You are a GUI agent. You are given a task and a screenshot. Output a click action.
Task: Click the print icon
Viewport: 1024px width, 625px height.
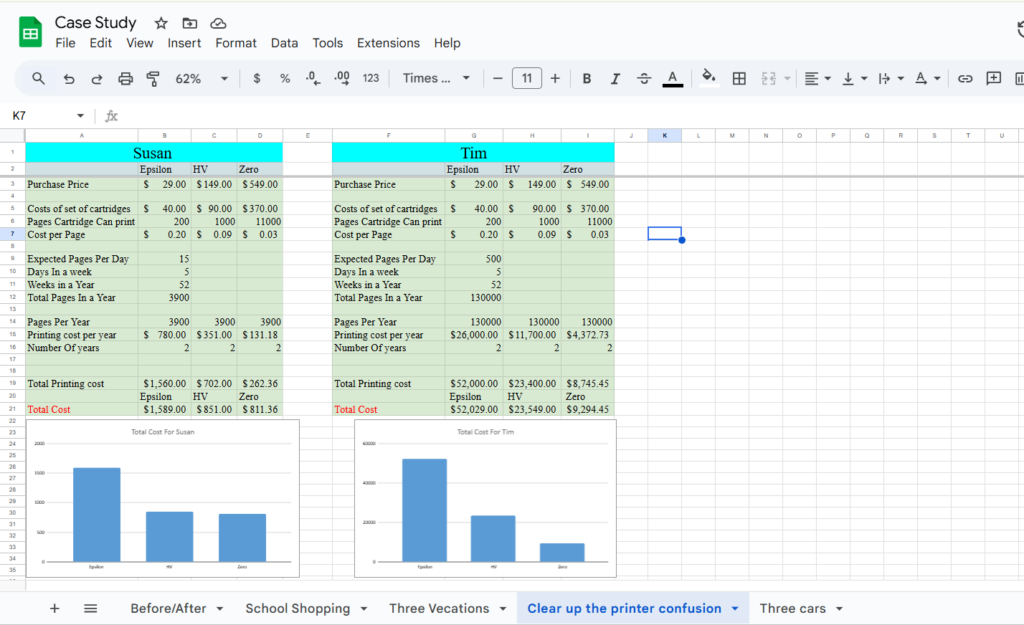pyautogui.click(x=125, y=79)
